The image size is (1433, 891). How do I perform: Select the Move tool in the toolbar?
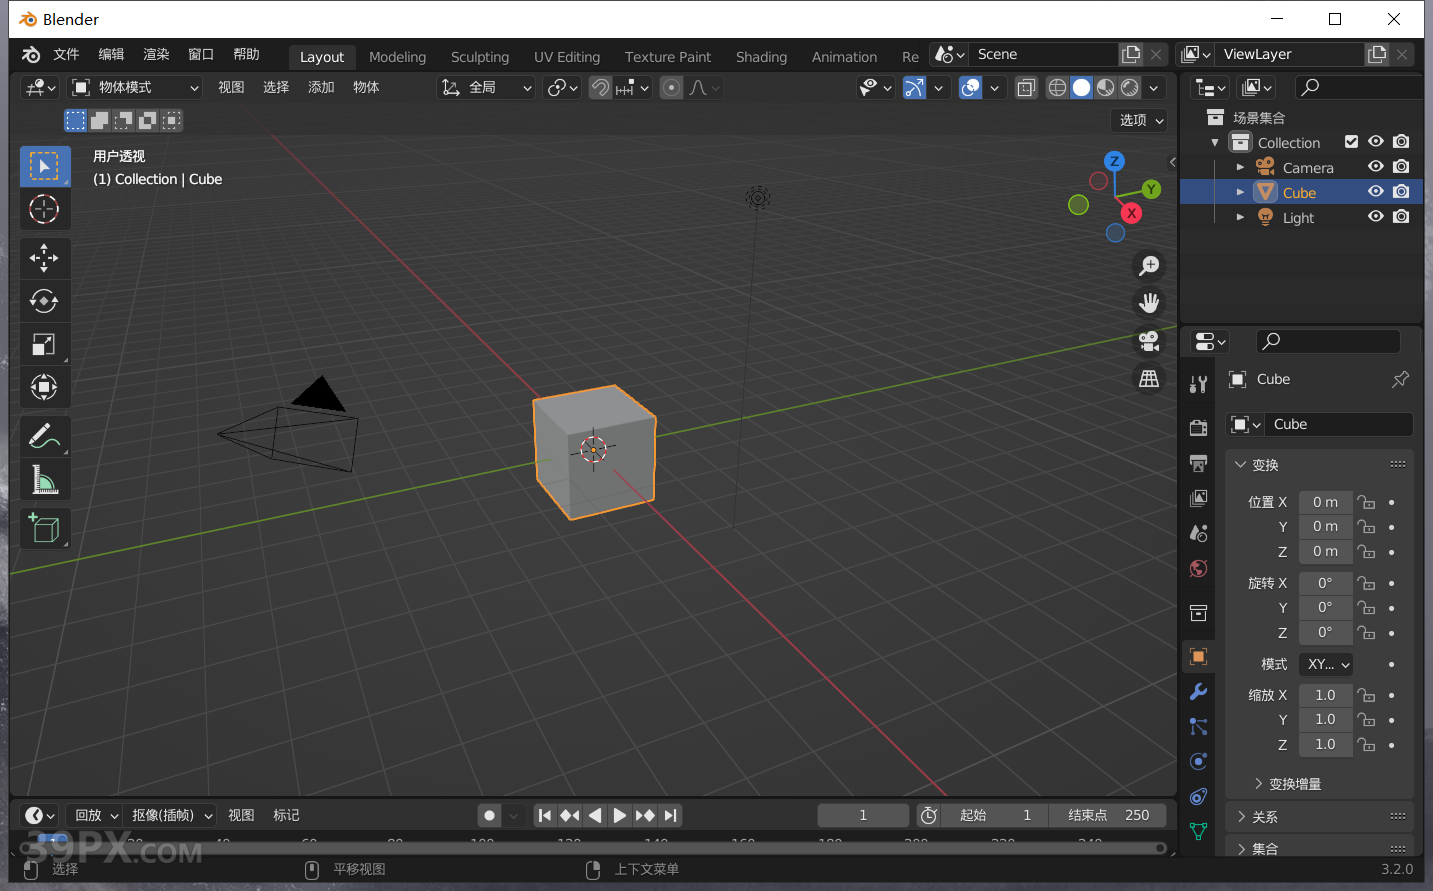pos(45,258)
